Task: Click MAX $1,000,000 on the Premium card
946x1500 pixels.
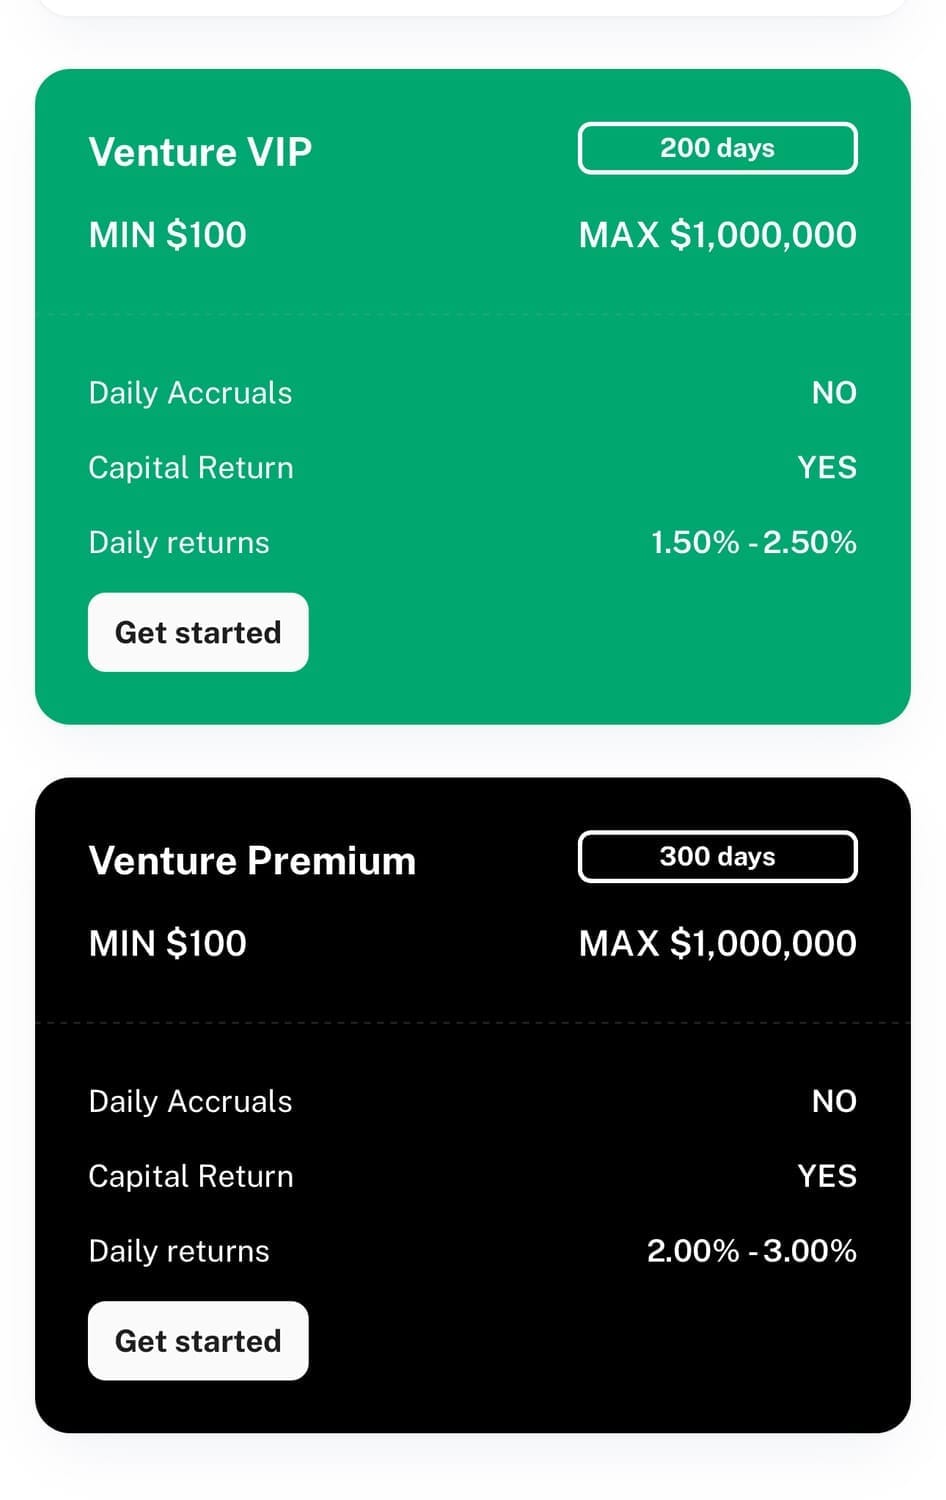Action: pos(717,943)
